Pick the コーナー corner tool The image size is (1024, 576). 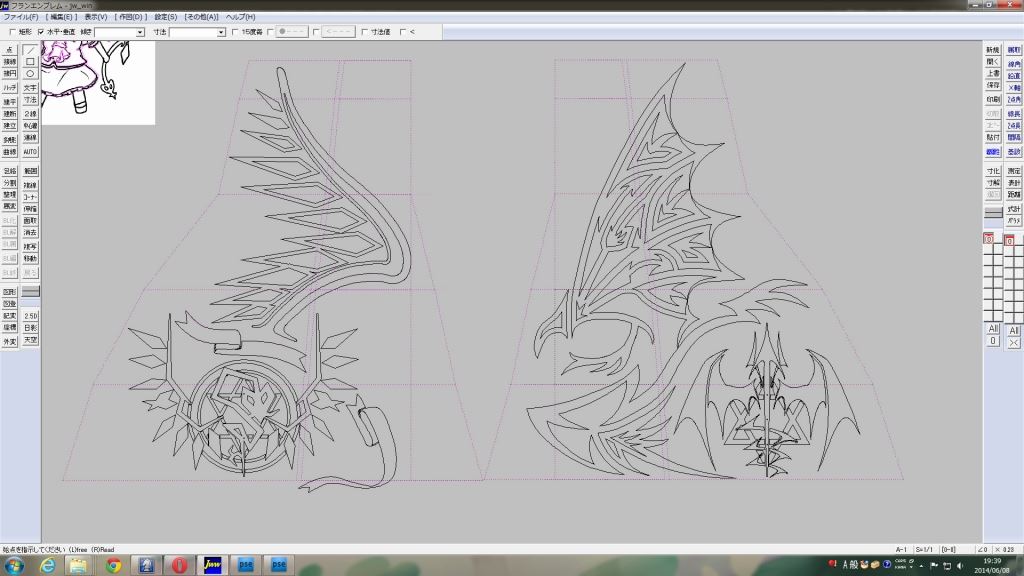click(30, 197)
